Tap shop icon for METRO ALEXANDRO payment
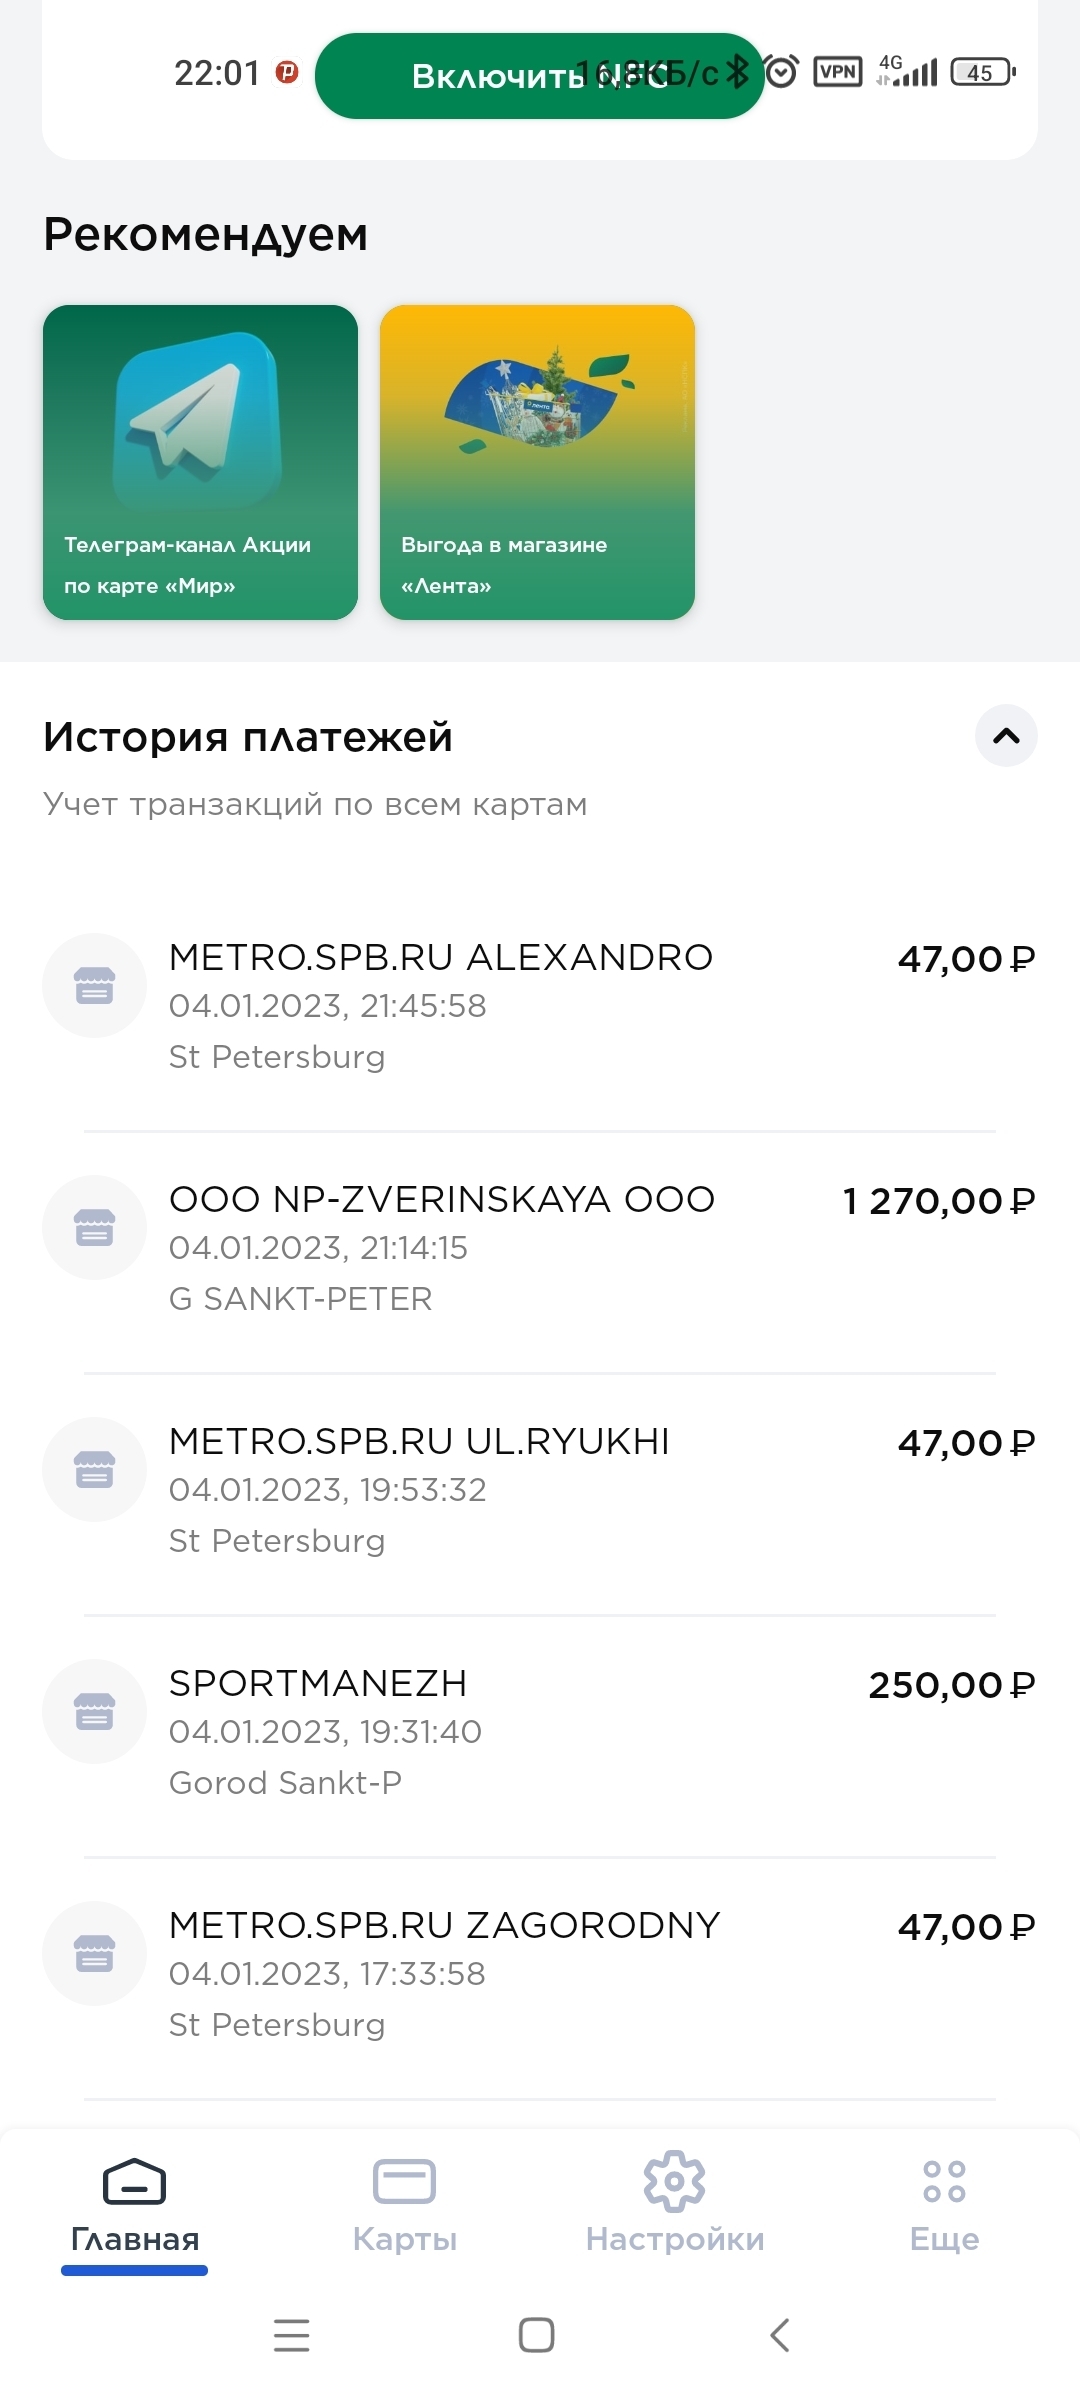This screenshot has height=2400, width=1080. pyautogui.click(x=95, y=986)
